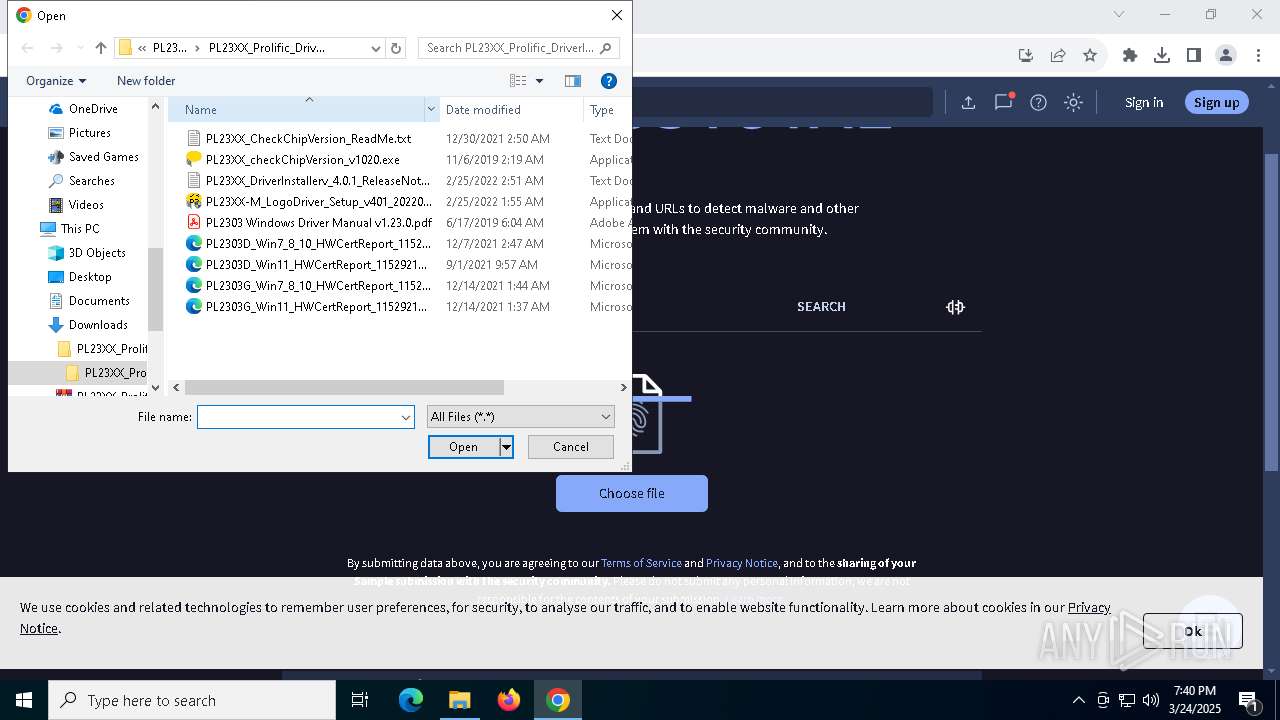Select PL23XX-M_LogoDriver_Setup installer file

(x=308, y=202)
